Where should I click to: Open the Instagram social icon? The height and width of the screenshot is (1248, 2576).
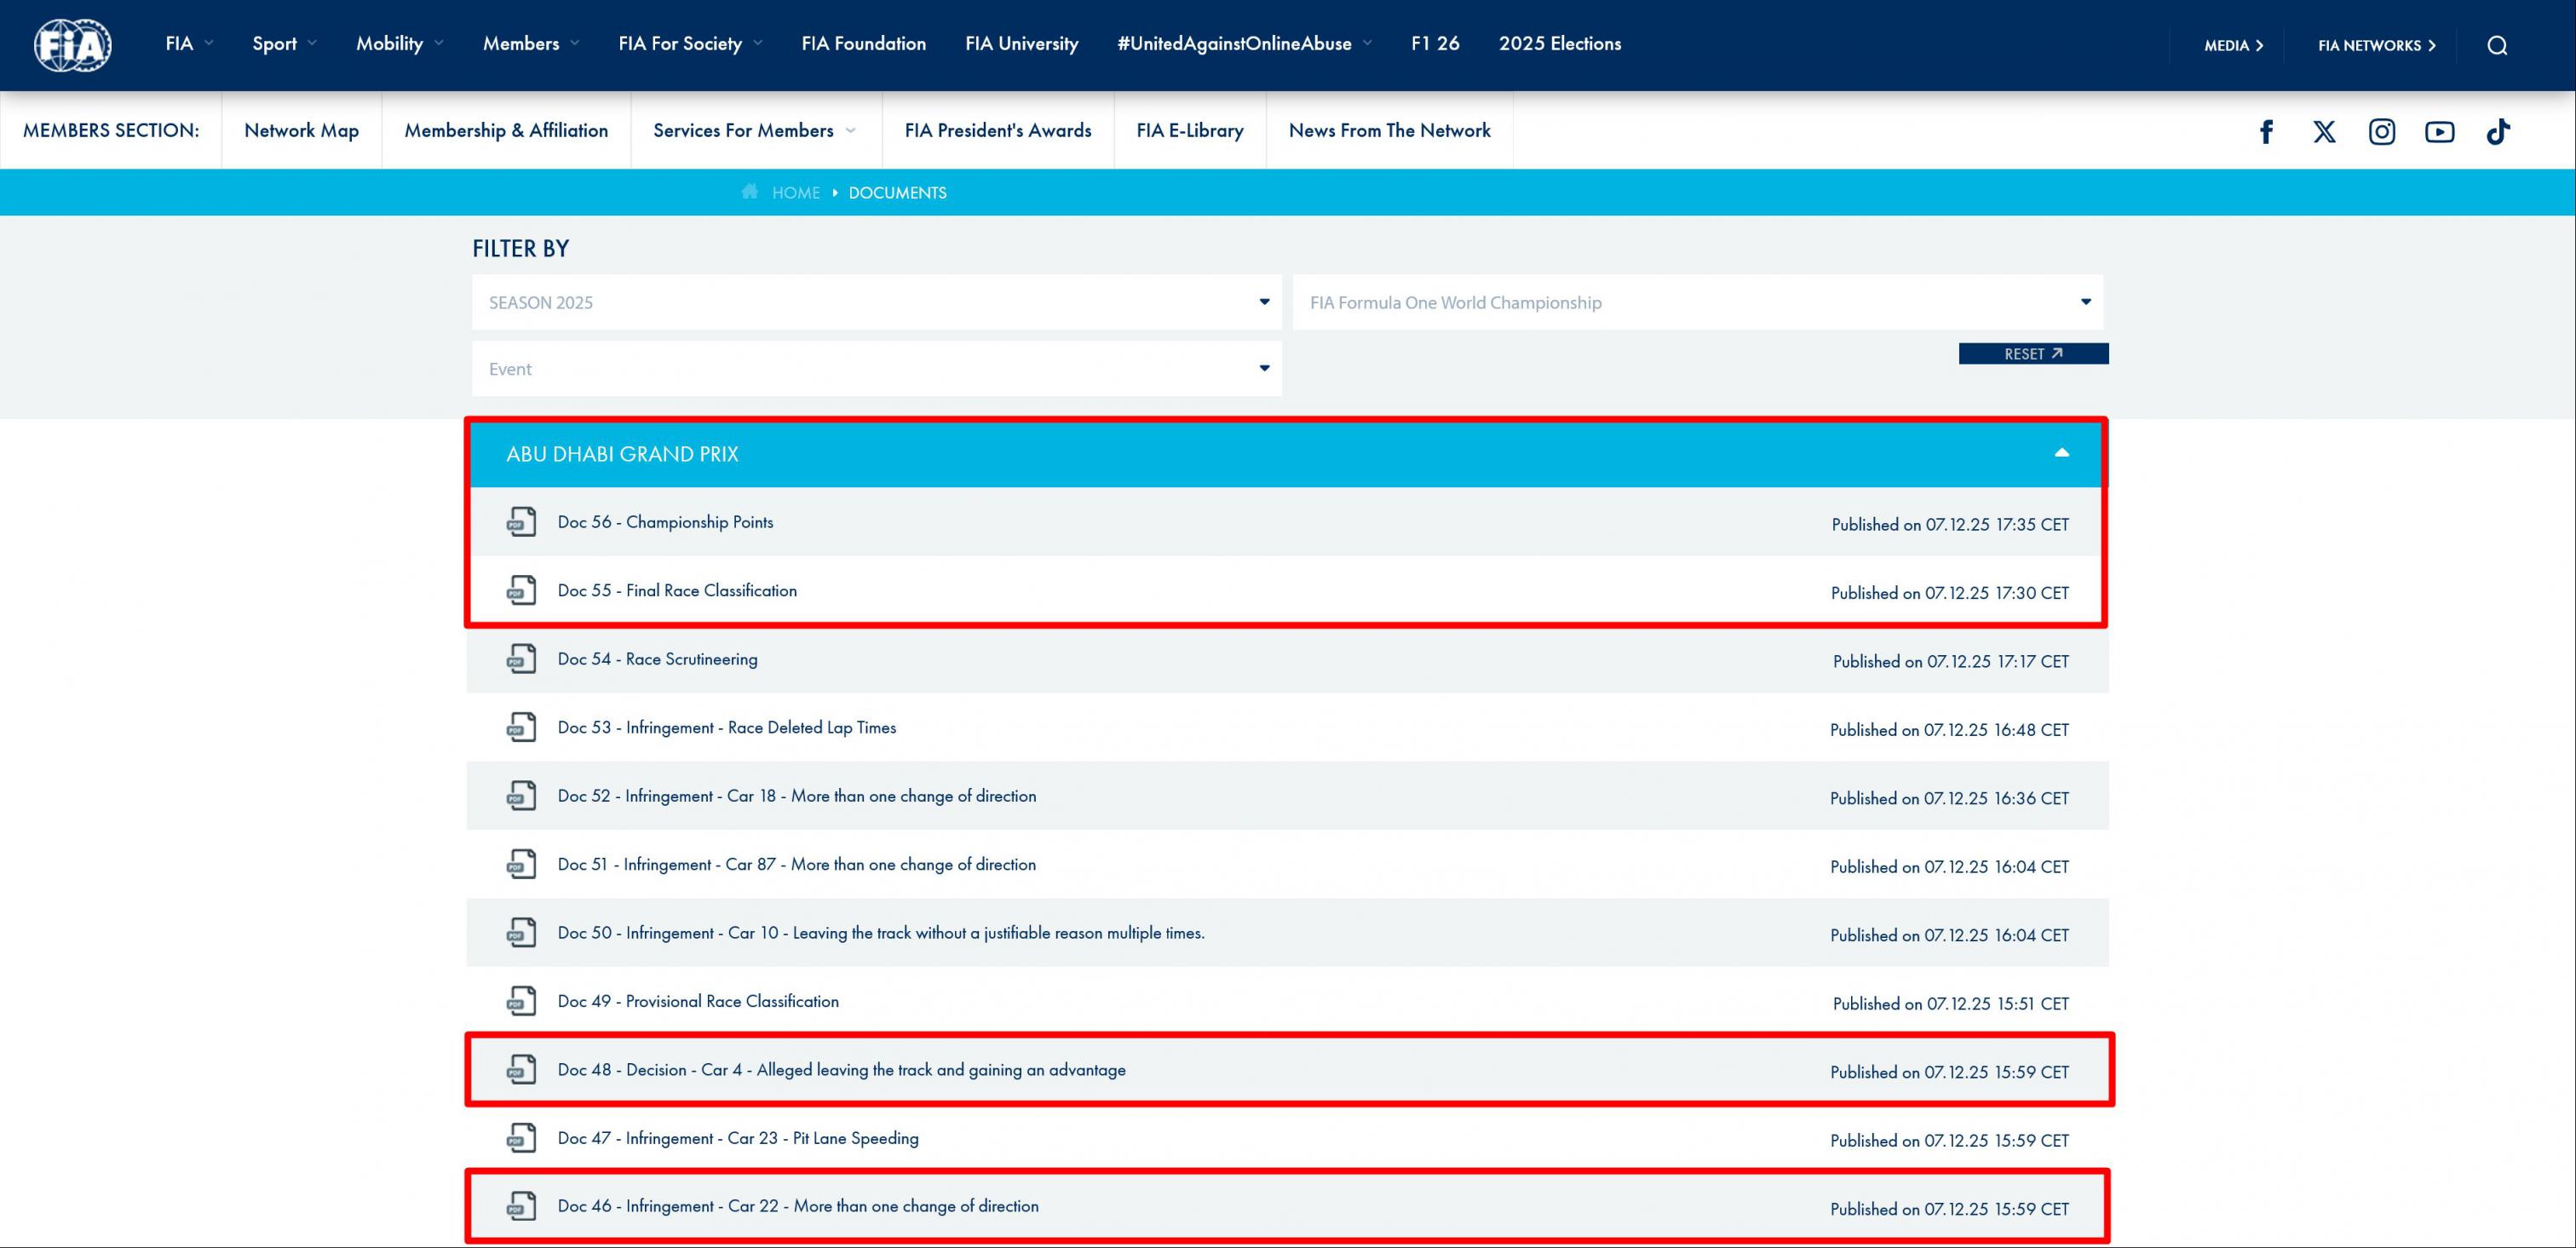[2382, 131]
